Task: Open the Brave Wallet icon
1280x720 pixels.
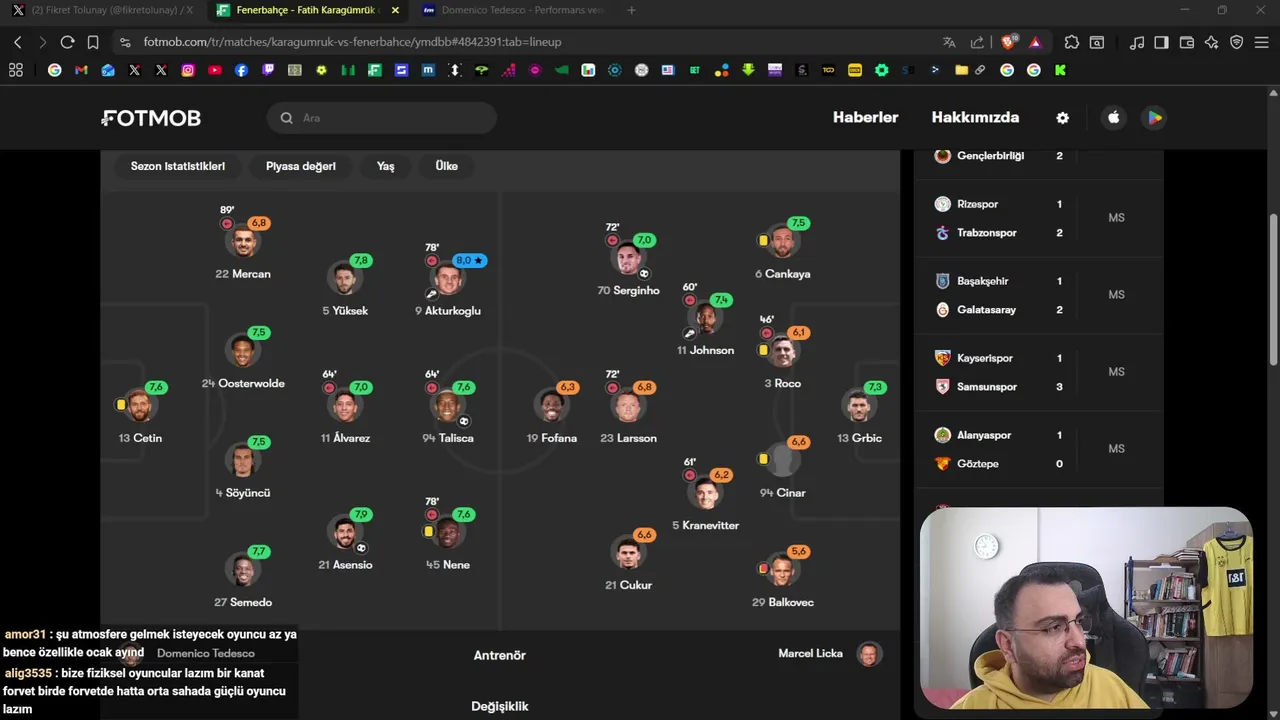Action: pos(1187,42)
